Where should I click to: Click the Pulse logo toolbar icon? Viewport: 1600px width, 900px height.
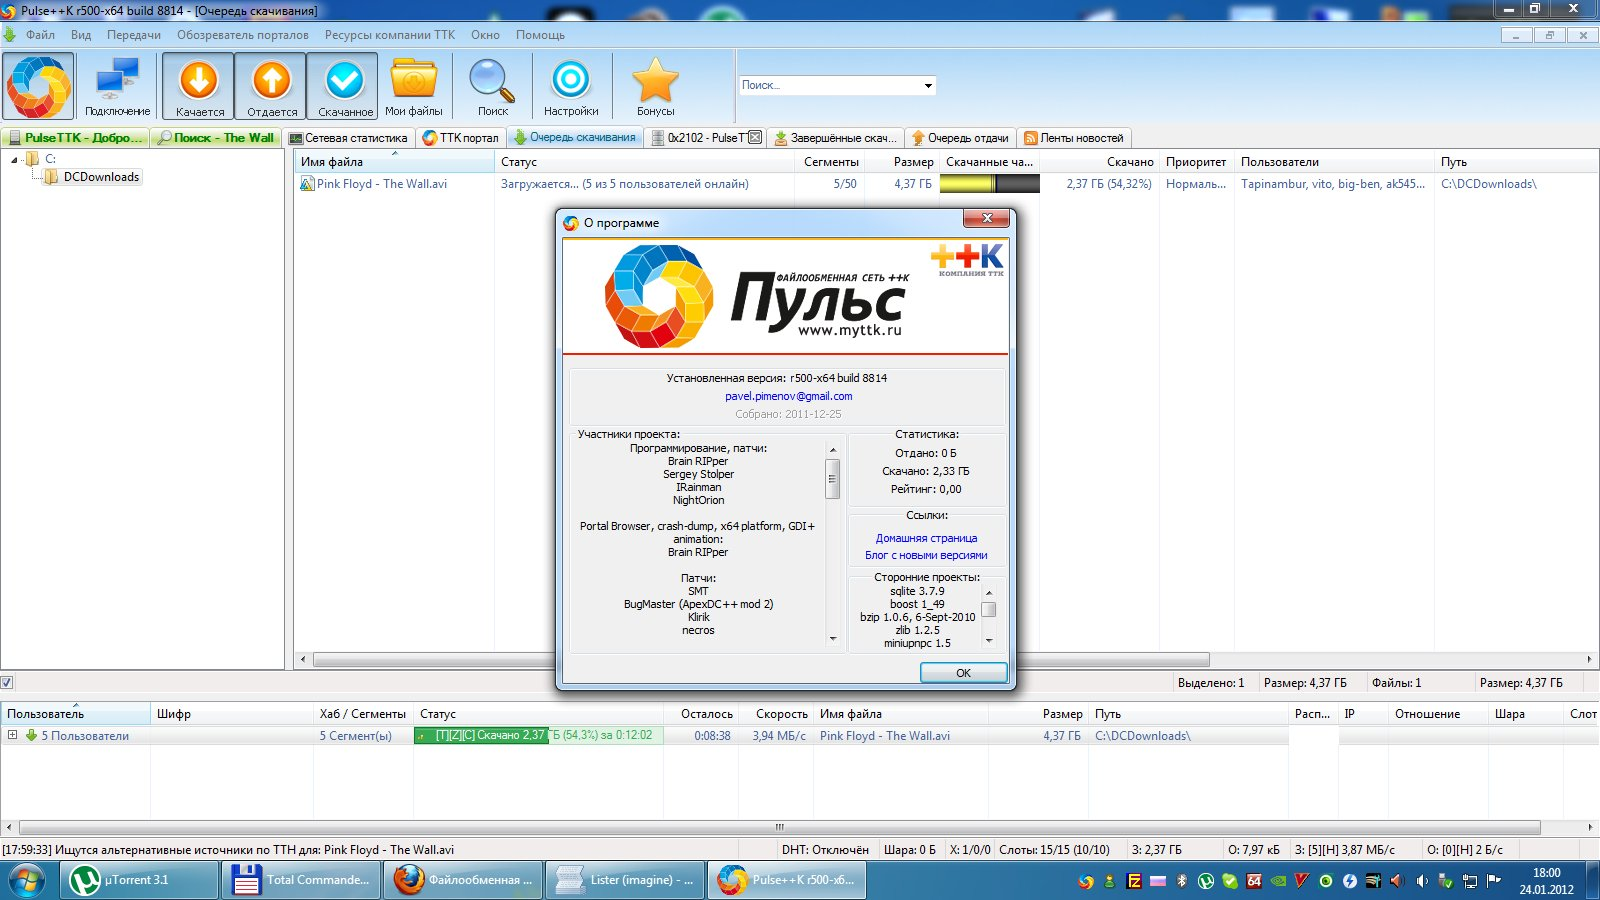pyautogui.click(x=38, y=86)
